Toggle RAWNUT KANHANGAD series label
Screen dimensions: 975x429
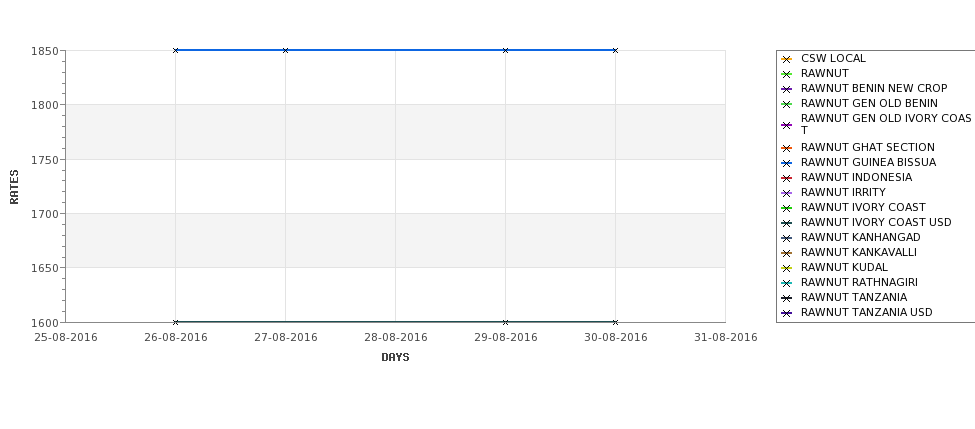tap(861, 237)
